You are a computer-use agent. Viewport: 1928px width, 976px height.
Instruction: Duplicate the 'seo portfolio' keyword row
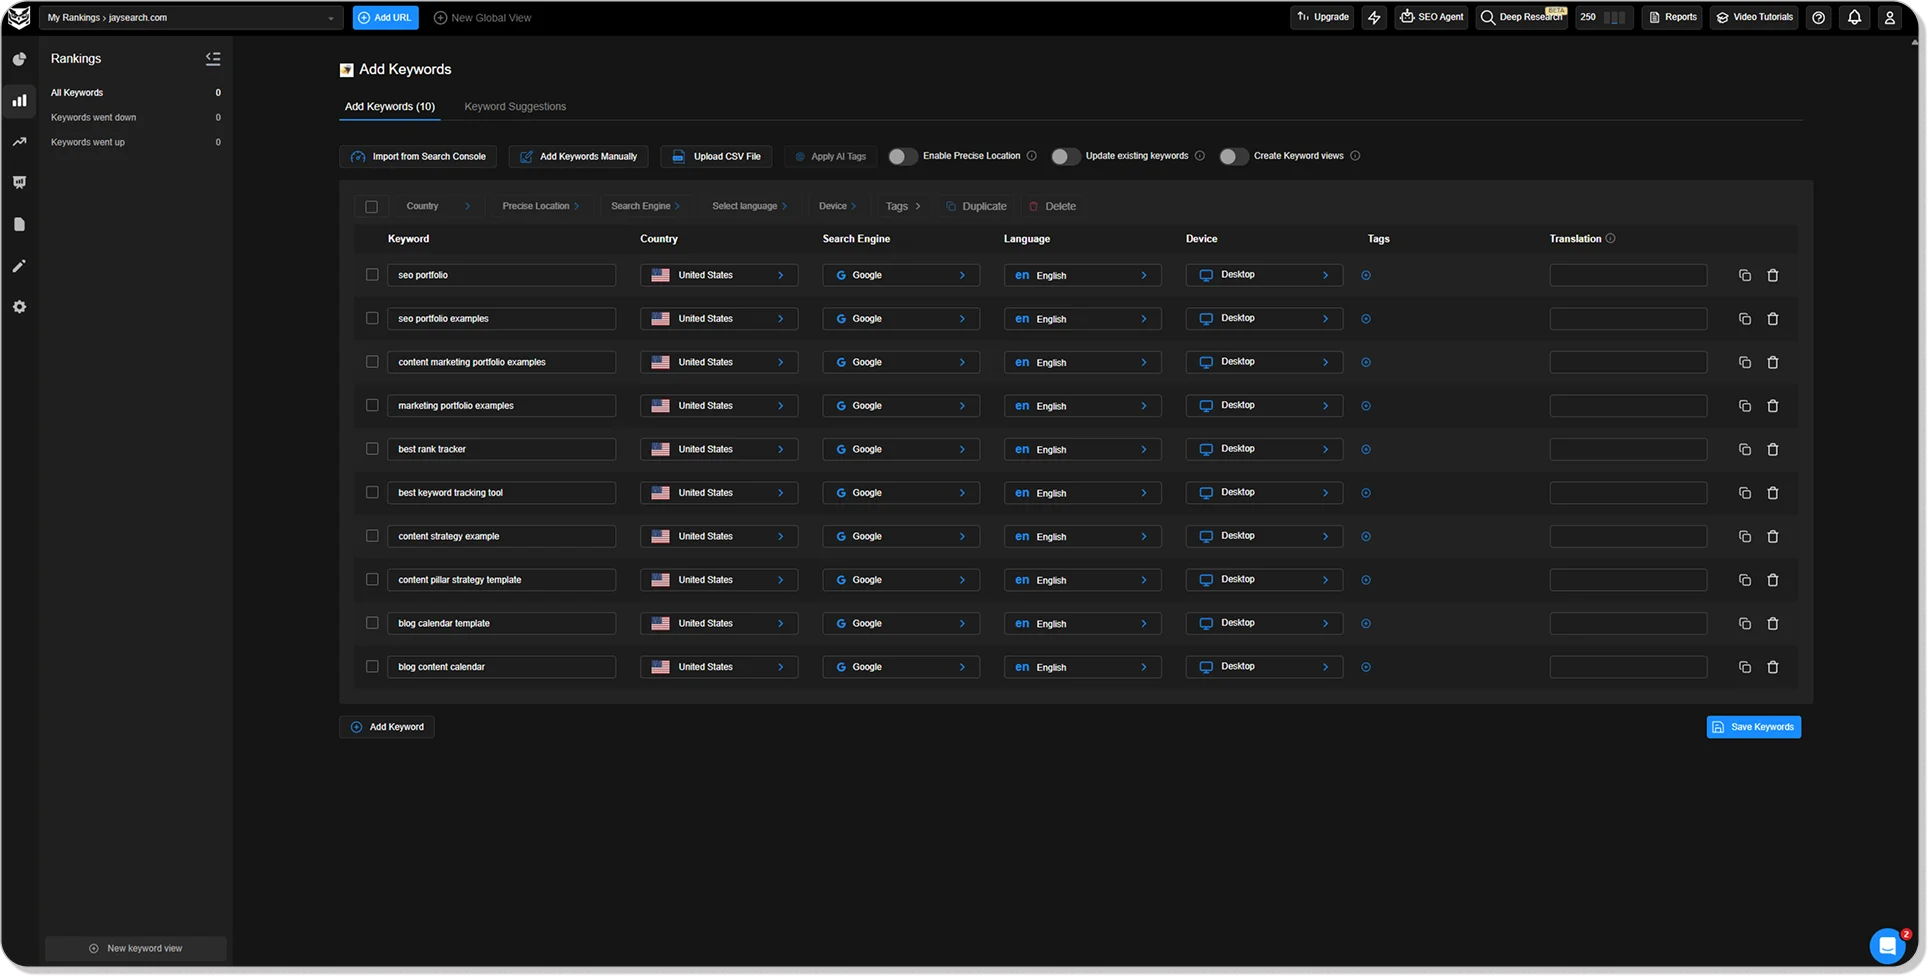click(1745, 275)
